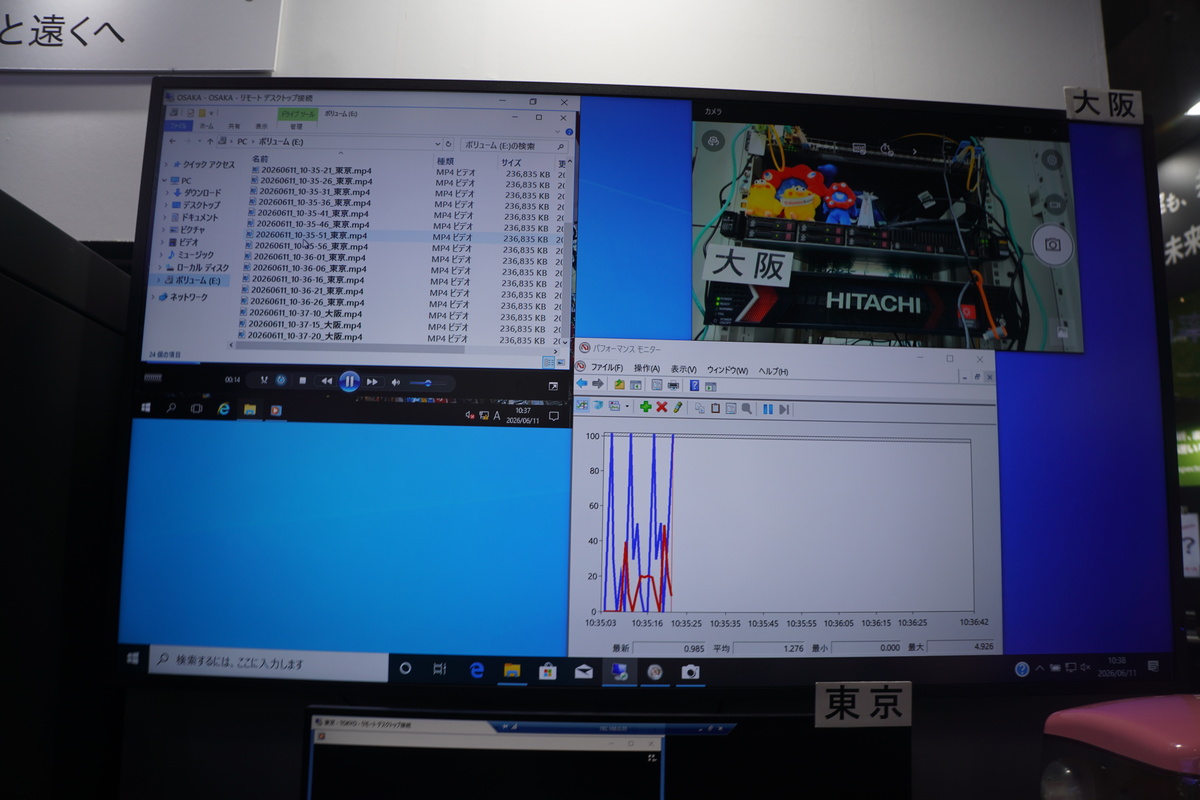Toggle details view icon at Explorer bottom-right

click(x=548, y=362)
